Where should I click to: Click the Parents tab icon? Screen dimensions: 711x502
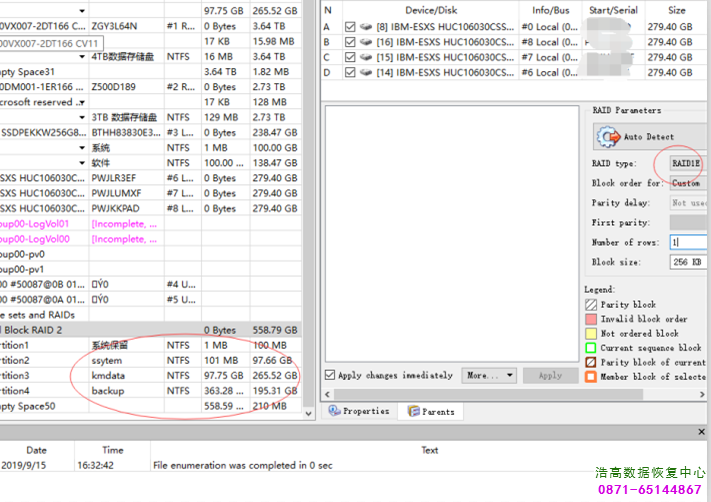[x=413, y=411]
